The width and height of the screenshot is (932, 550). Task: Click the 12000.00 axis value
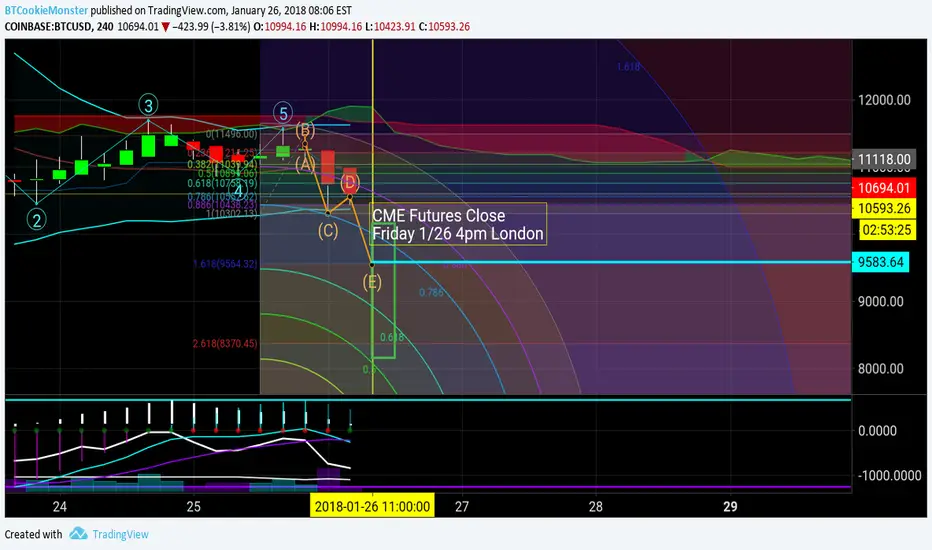tap(884, 100)
